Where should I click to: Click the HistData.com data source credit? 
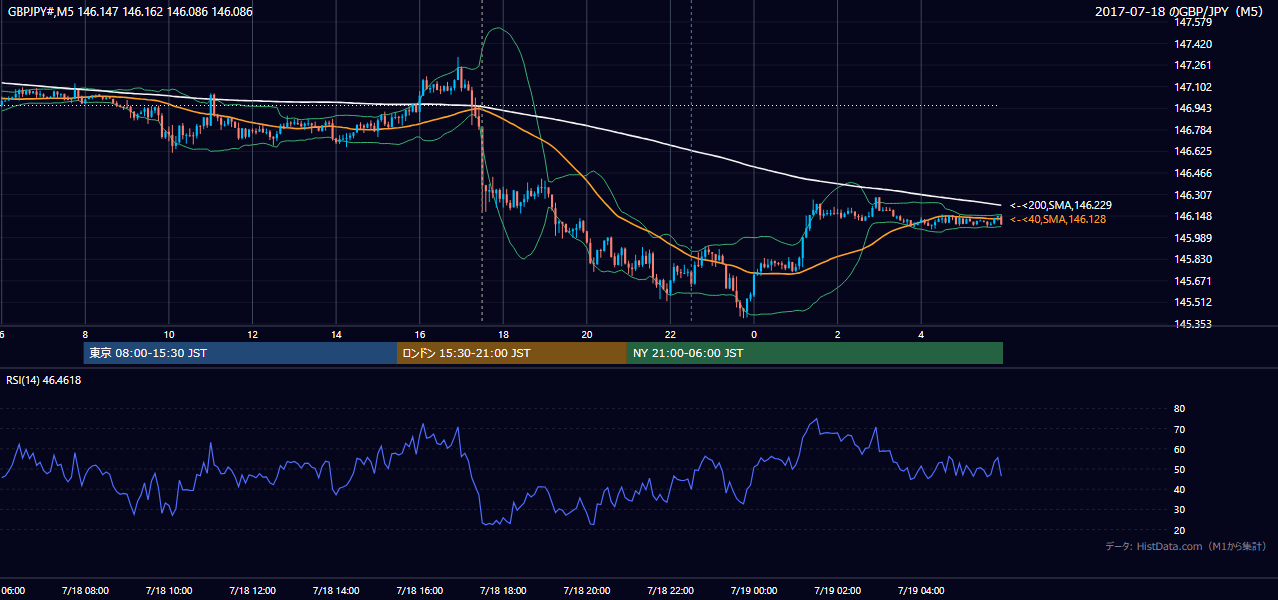point(1187,546)
